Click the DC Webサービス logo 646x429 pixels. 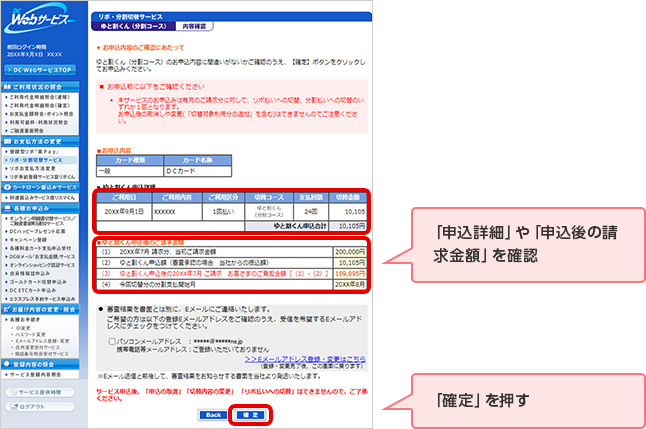click(x=40, y=22)
